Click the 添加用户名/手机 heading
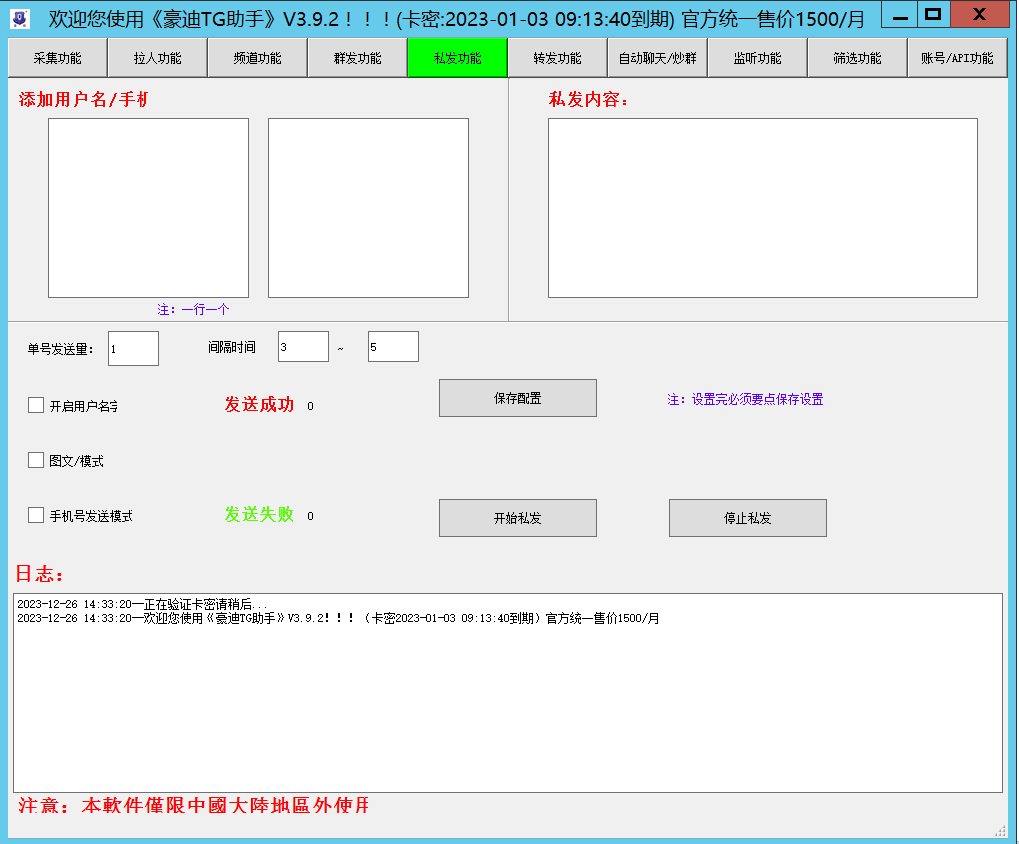The width and height of the screenshot is (1019, 844). tap(83, 99)
